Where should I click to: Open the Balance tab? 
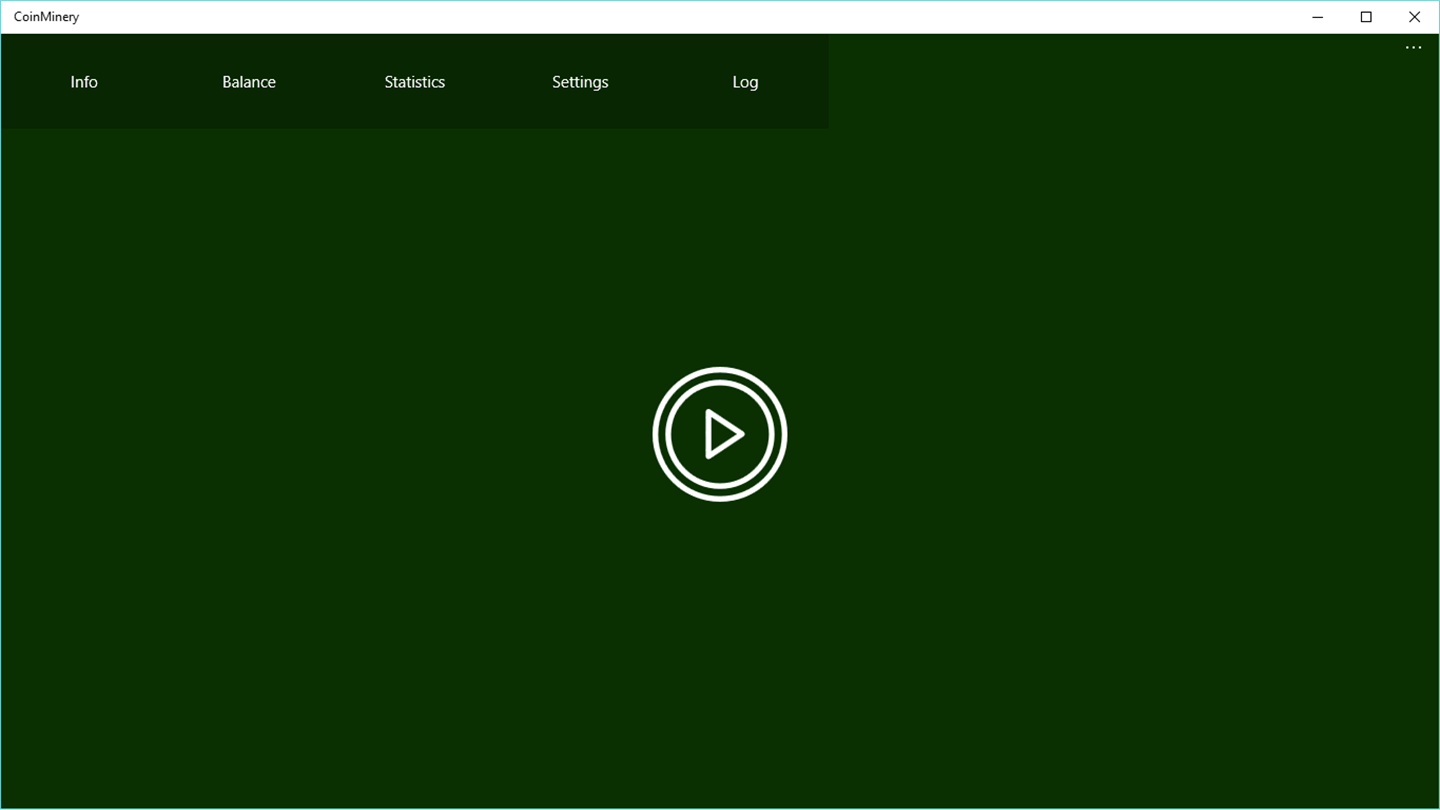pyautogui.click(x=249, y=82)
